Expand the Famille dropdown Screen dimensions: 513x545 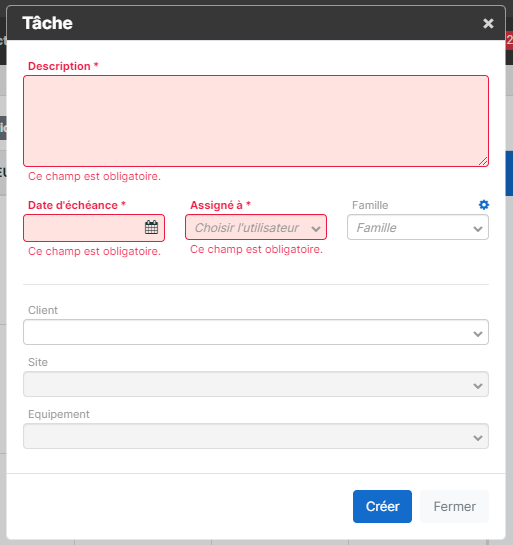click(418, 227)
